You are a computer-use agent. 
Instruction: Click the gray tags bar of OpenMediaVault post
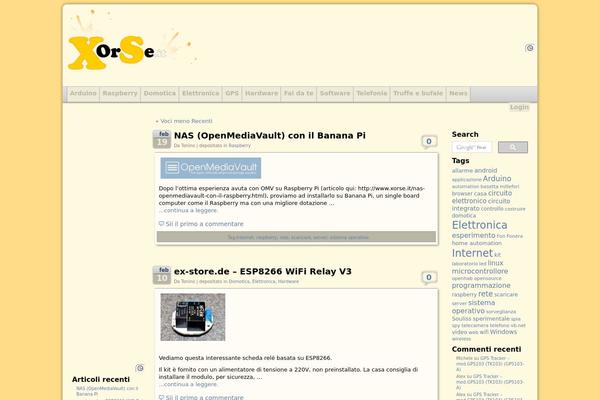coord(296,237)
